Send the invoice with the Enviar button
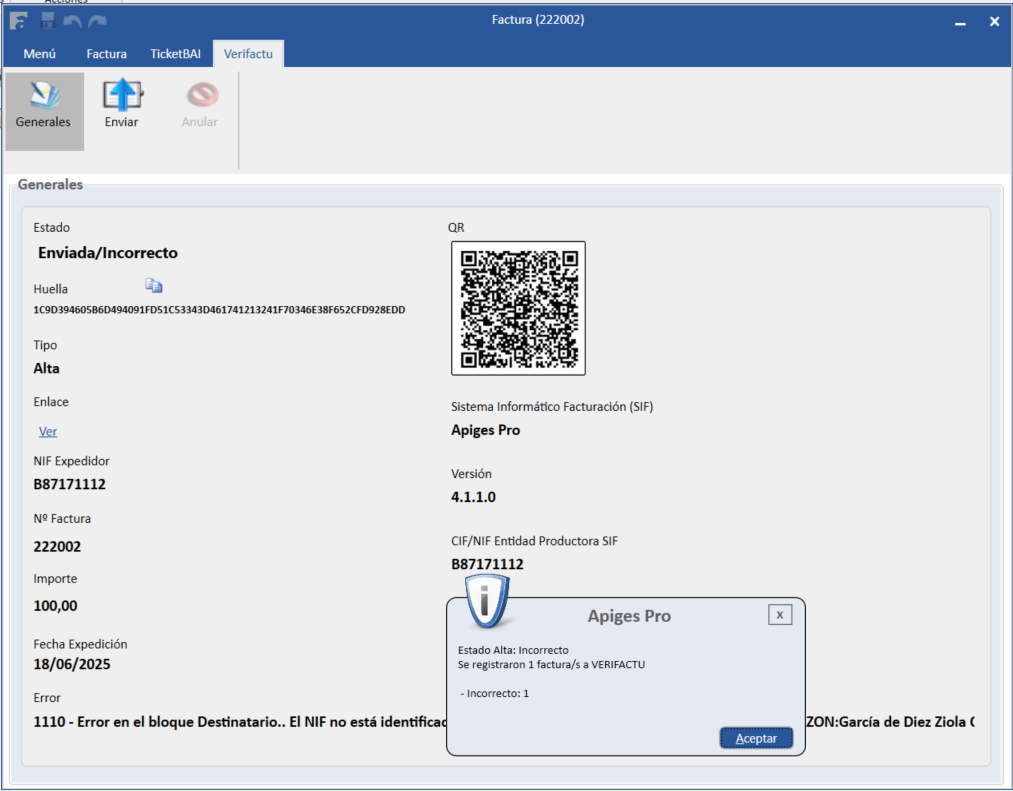 pos(122,105)
